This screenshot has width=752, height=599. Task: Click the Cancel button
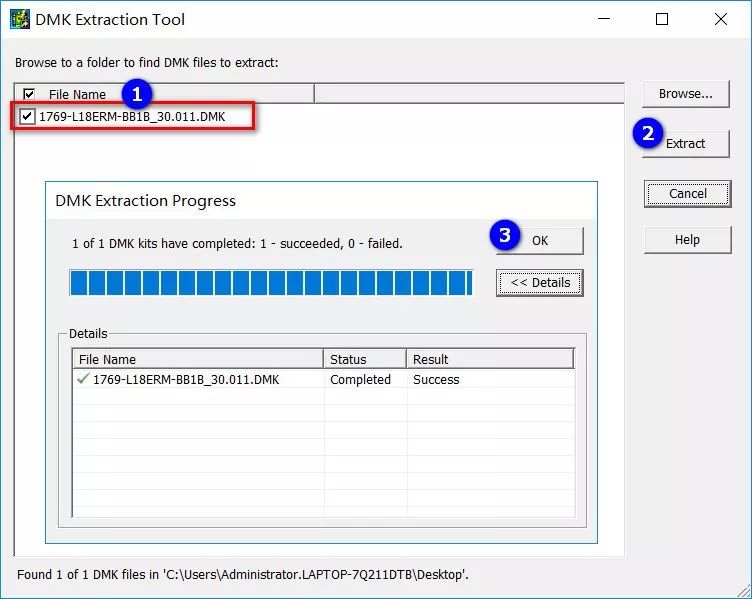click(x=687, y=193)
